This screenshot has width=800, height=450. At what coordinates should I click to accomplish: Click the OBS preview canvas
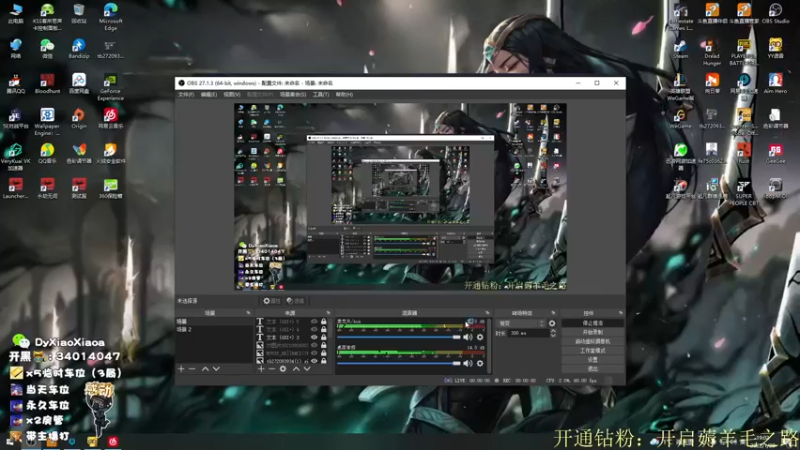pyautogui.click(x=400, y=197)
